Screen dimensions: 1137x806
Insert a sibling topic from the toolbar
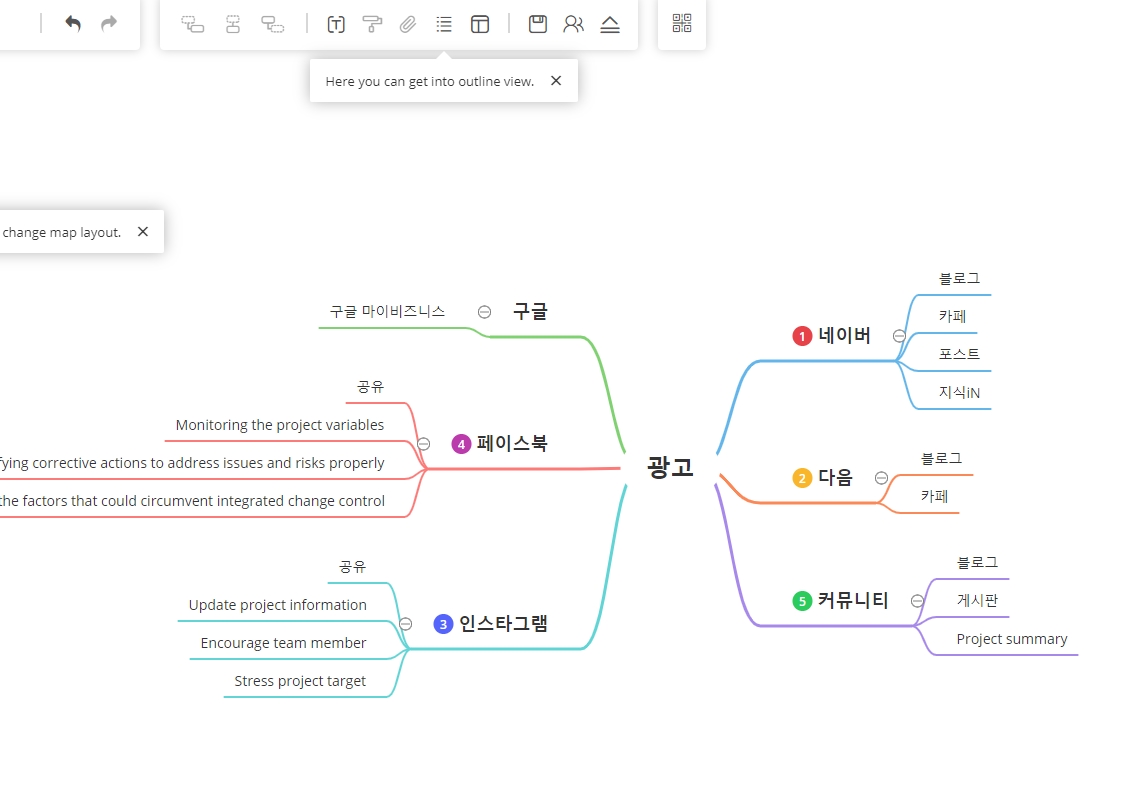(x=233, y=25)
